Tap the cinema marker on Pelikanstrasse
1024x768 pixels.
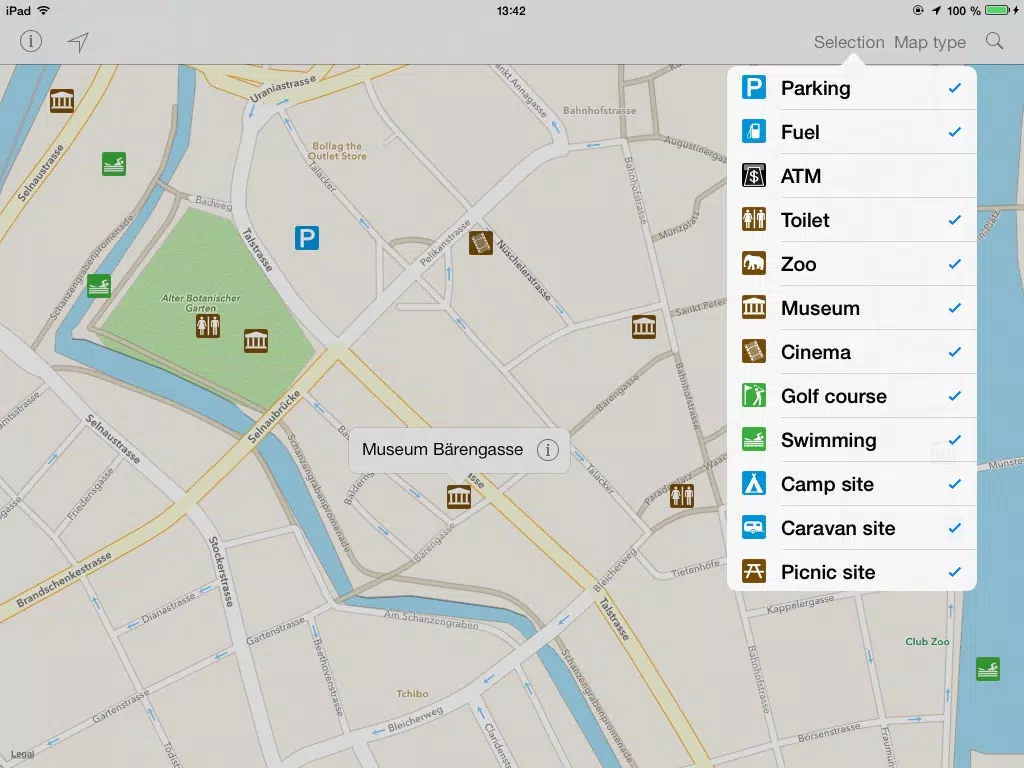tap(481, 243)
